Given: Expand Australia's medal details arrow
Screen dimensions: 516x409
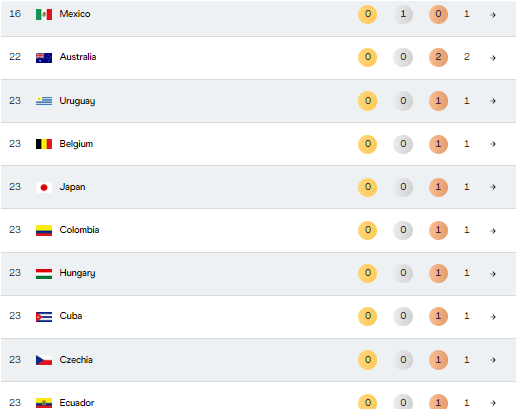Looking at the screenshot, I should click(493, 58).
